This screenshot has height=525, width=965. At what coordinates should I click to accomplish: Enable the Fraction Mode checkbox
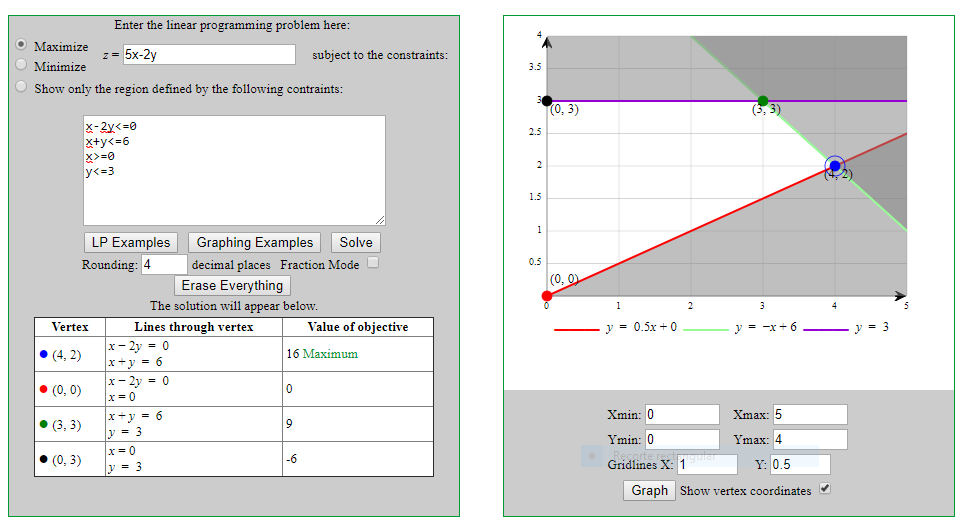point(373,264)
